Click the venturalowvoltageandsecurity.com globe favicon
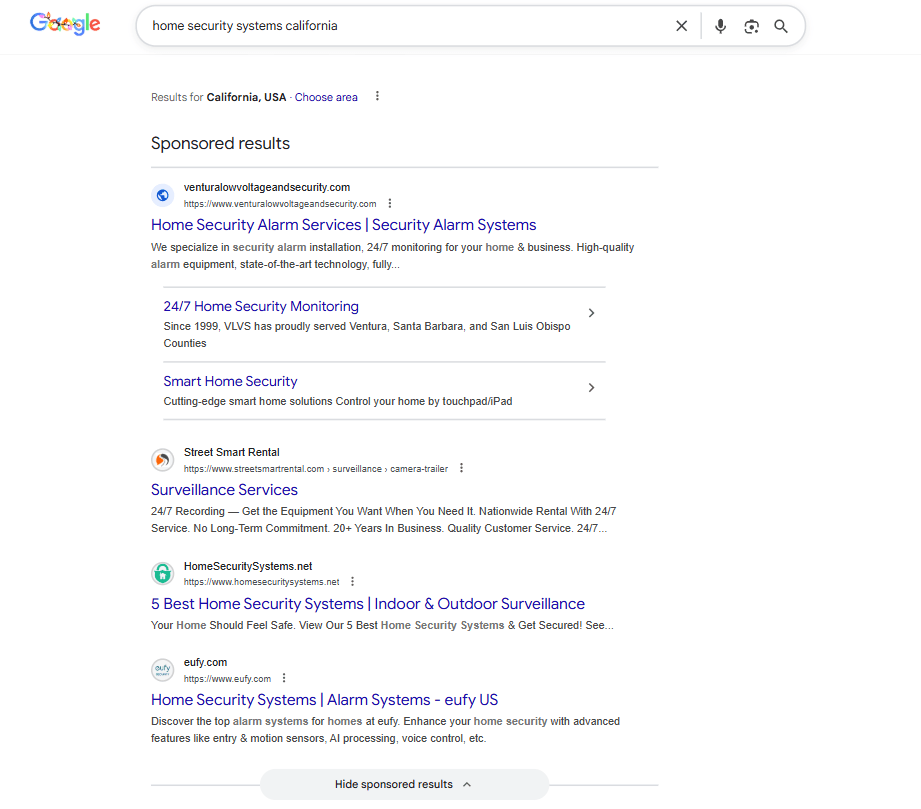The height and width of the screenshot is (809, 921). [162, 195]
